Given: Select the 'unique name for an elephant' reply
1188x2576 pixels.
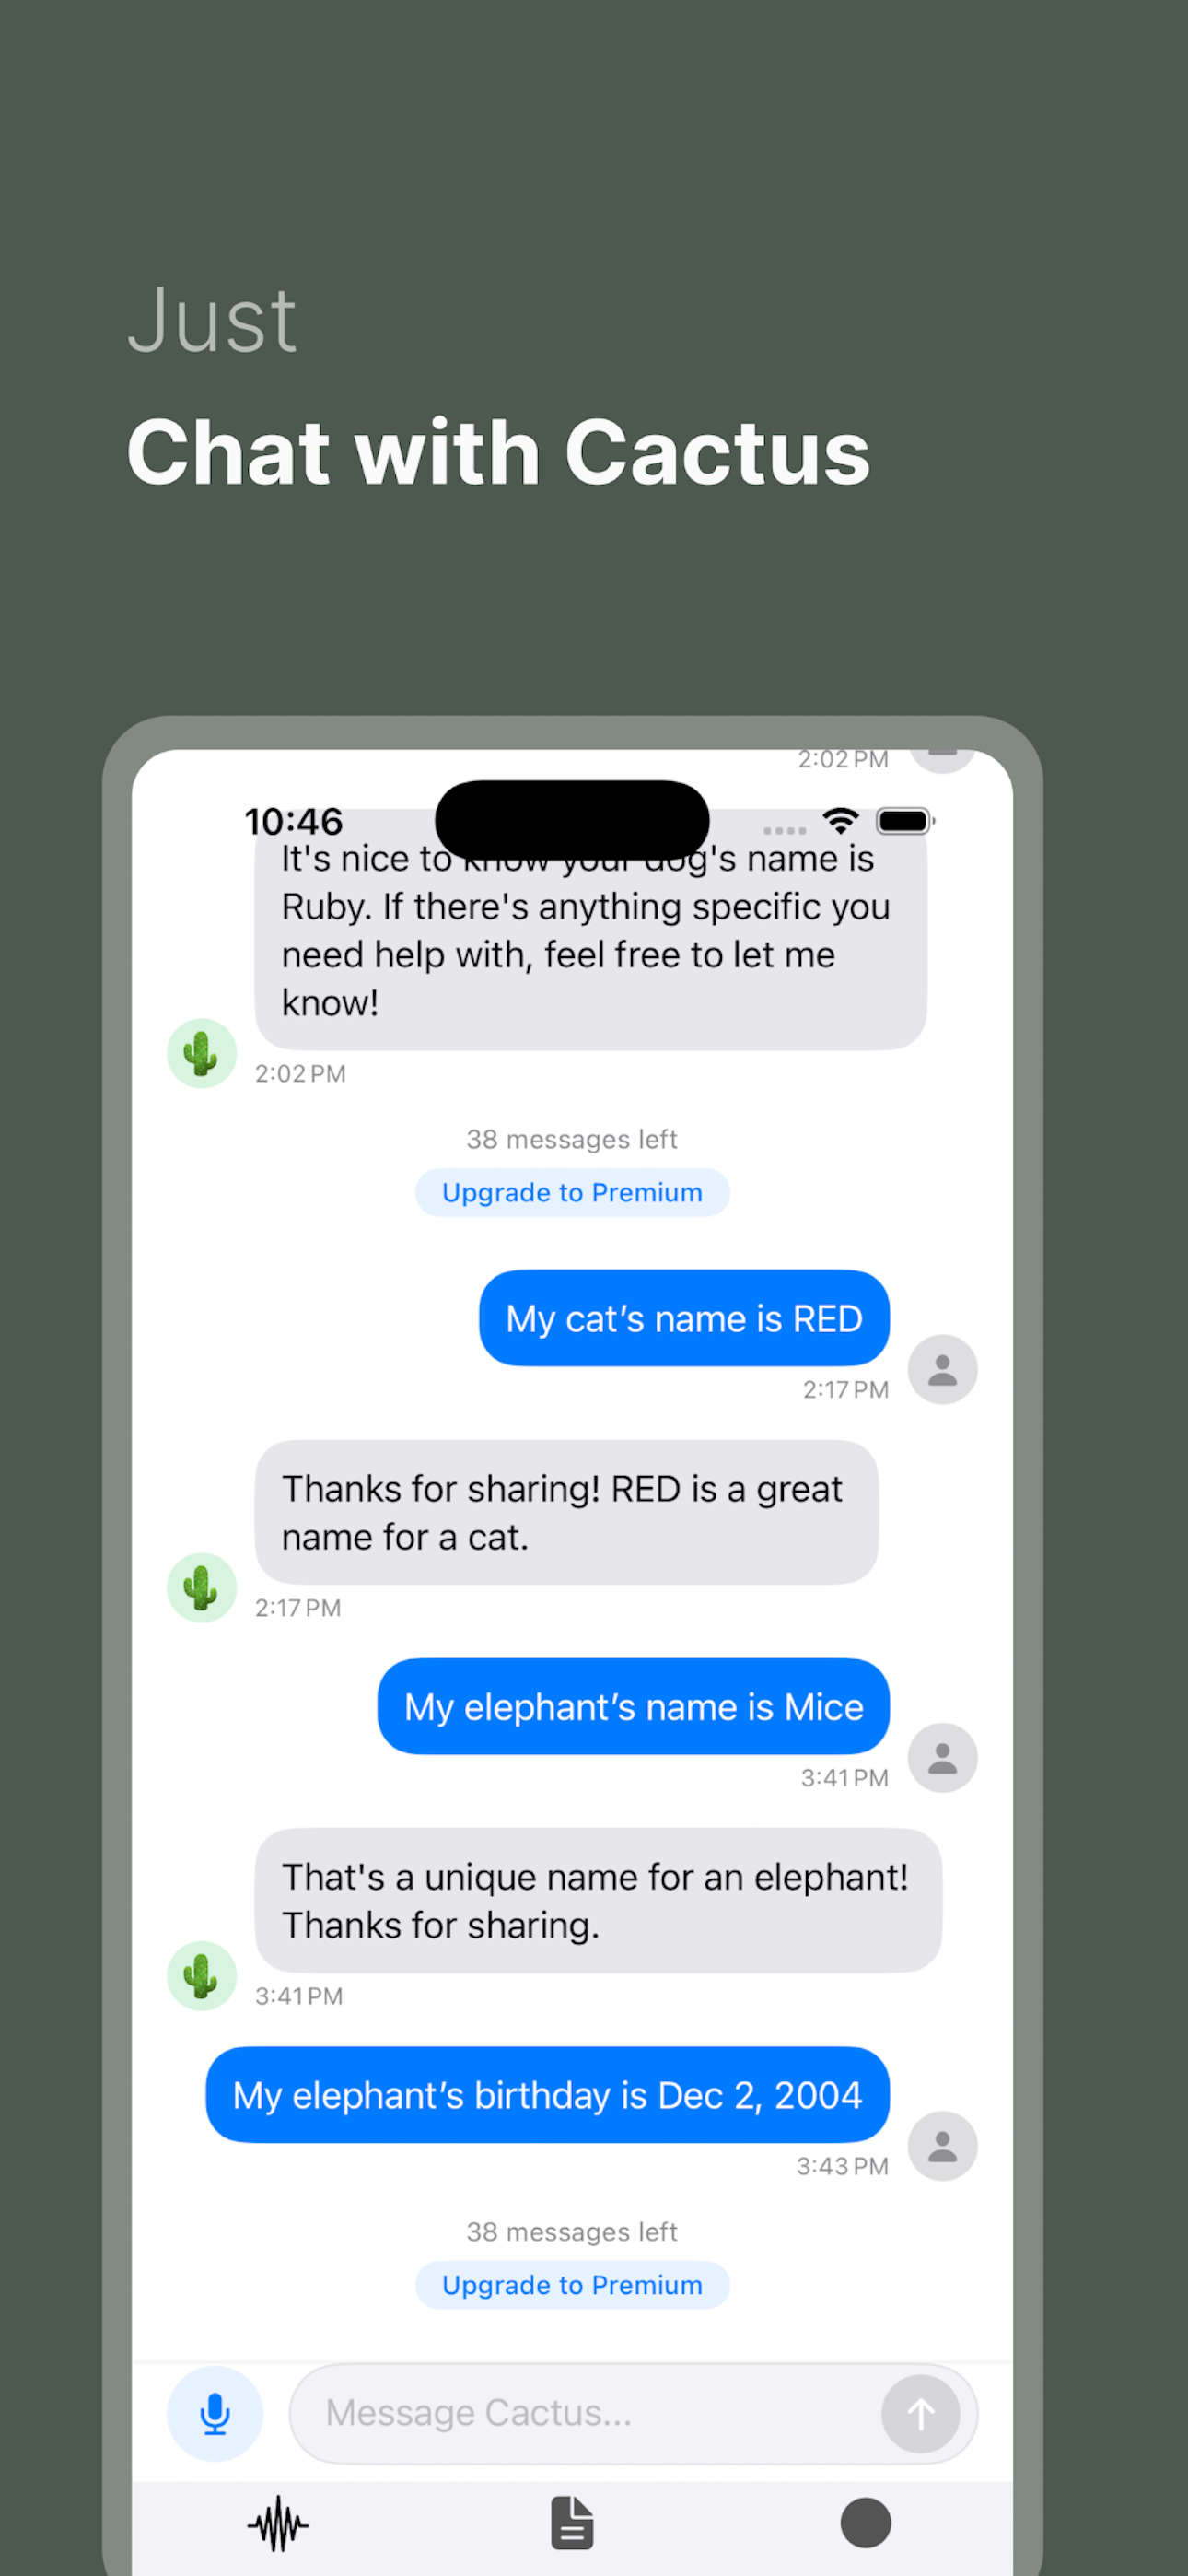Looking at the screenshot, I should coord(598,1900).
